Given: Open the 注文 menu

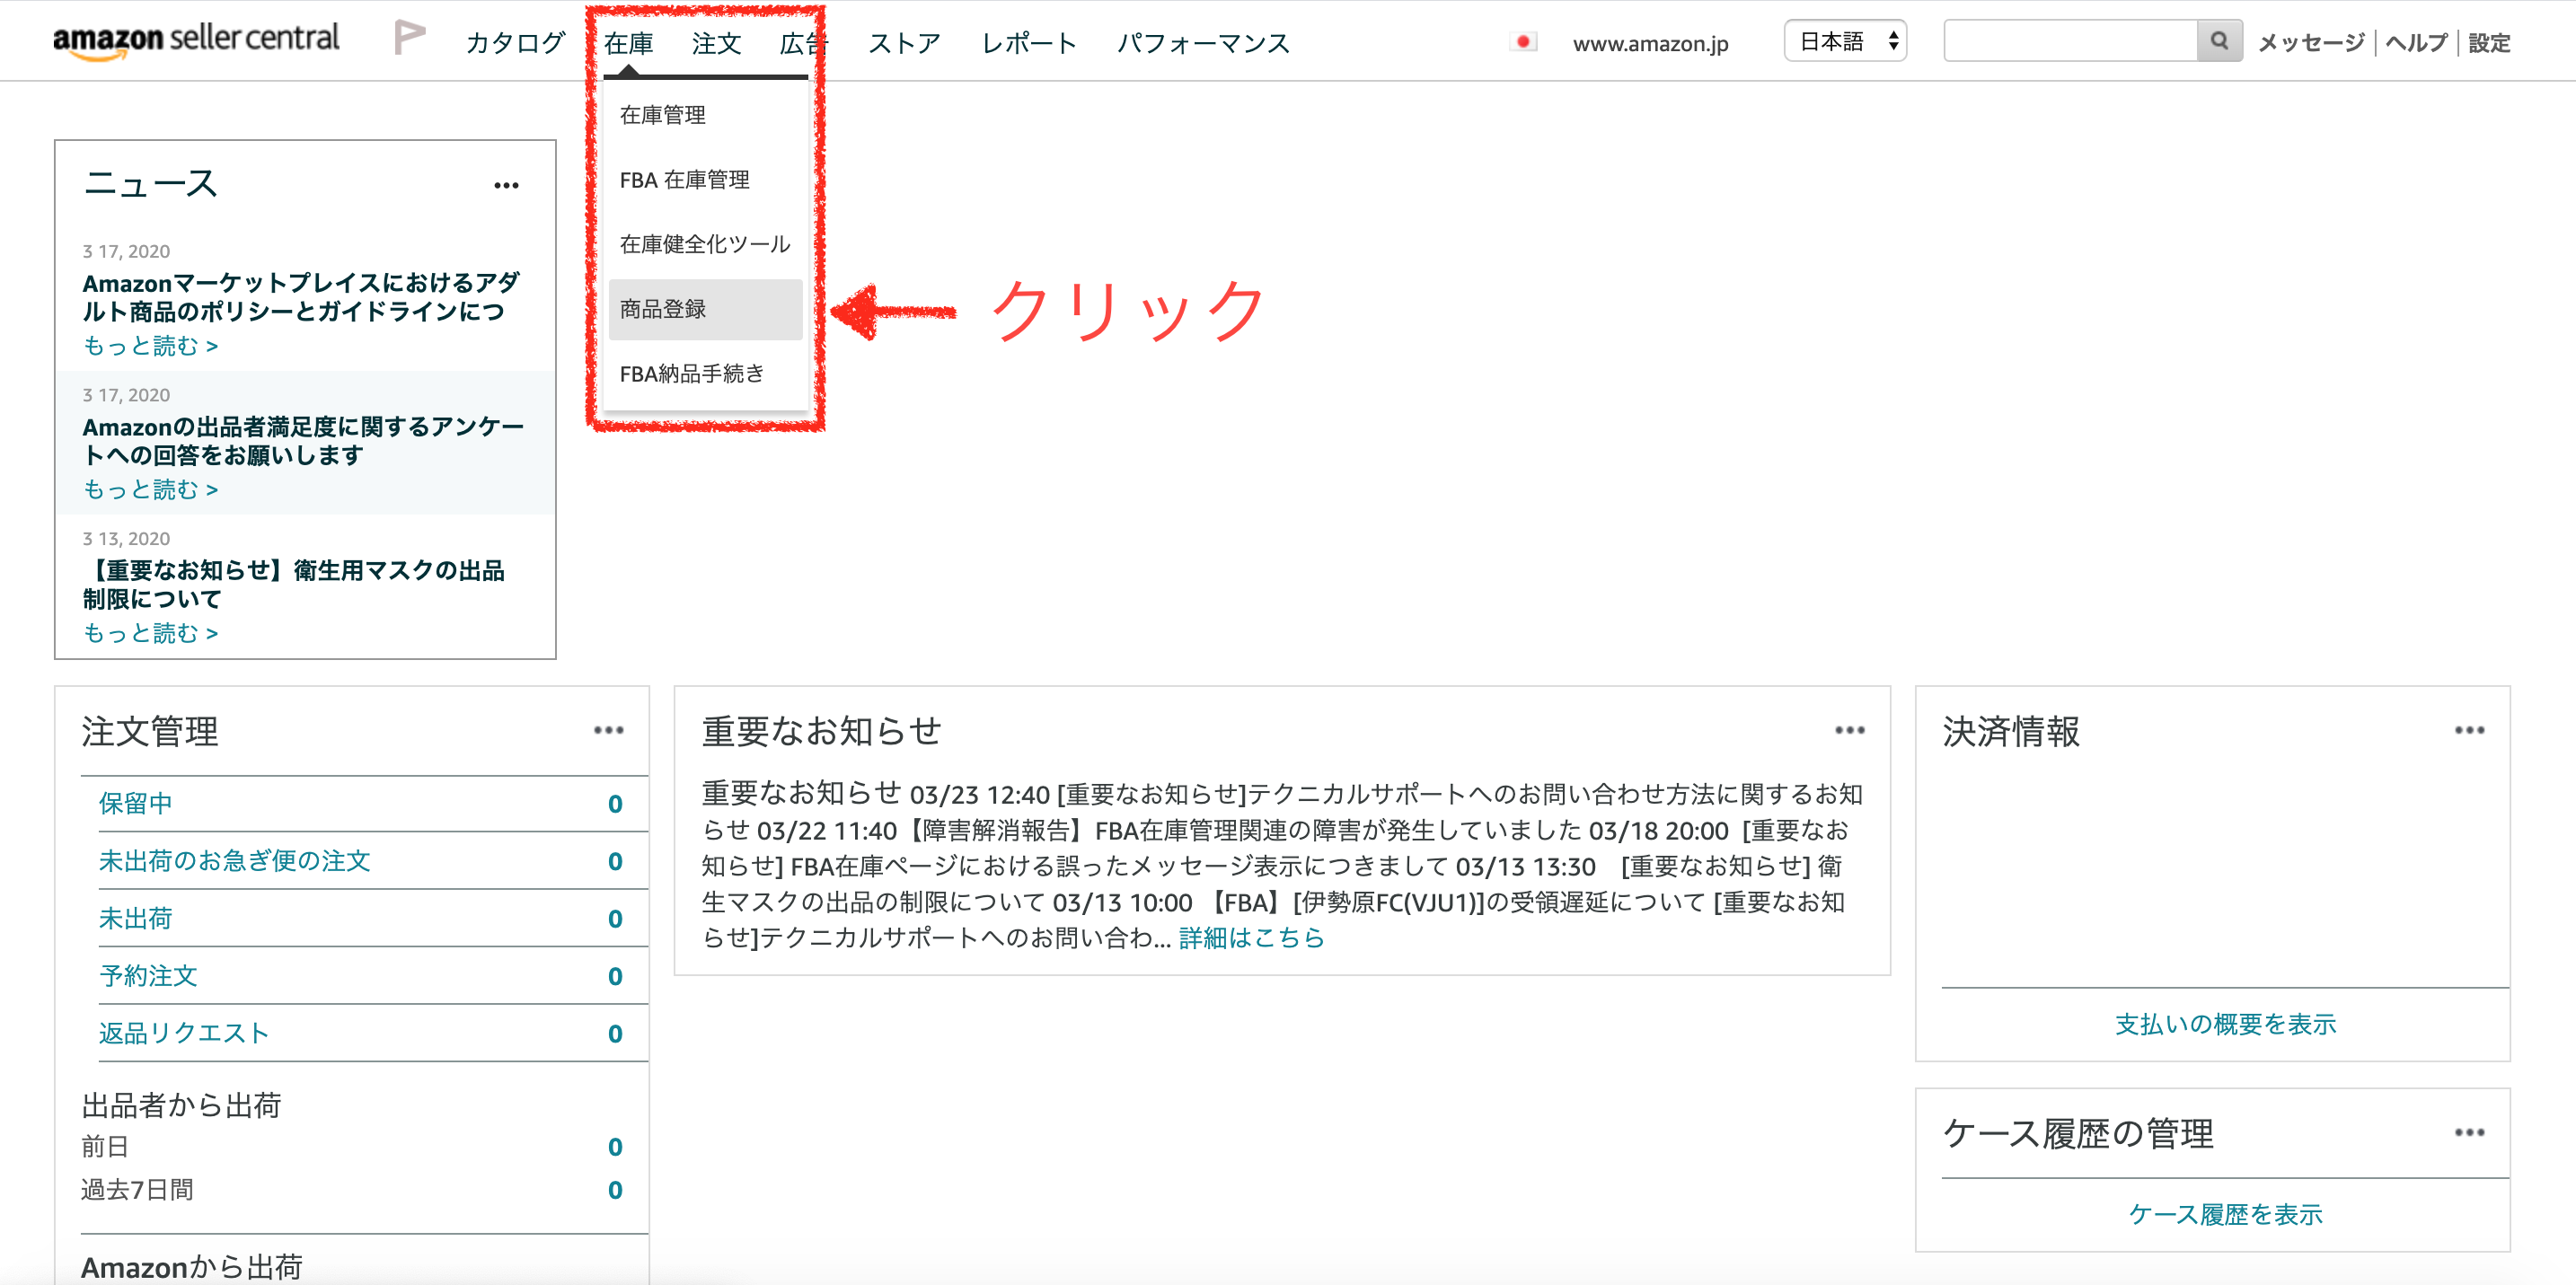Looking at the screenshot, I should (x=716, y=43).
